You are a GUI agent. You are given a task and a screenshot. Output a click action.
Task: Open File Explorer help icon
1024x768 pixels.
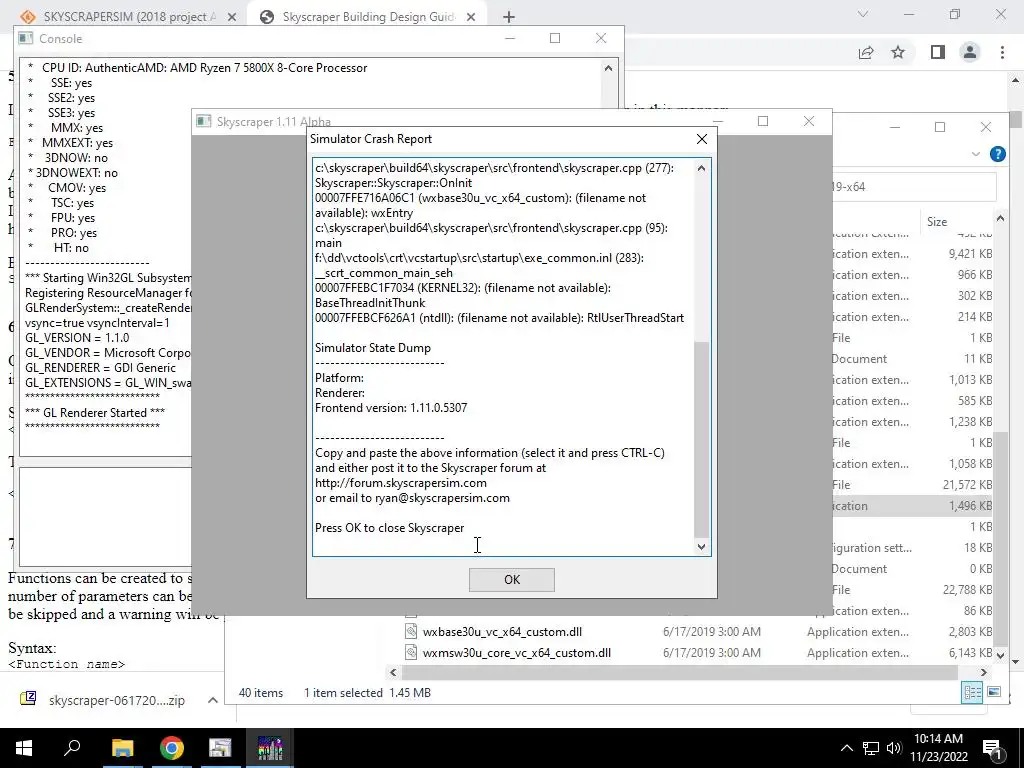tap(997, 154)
